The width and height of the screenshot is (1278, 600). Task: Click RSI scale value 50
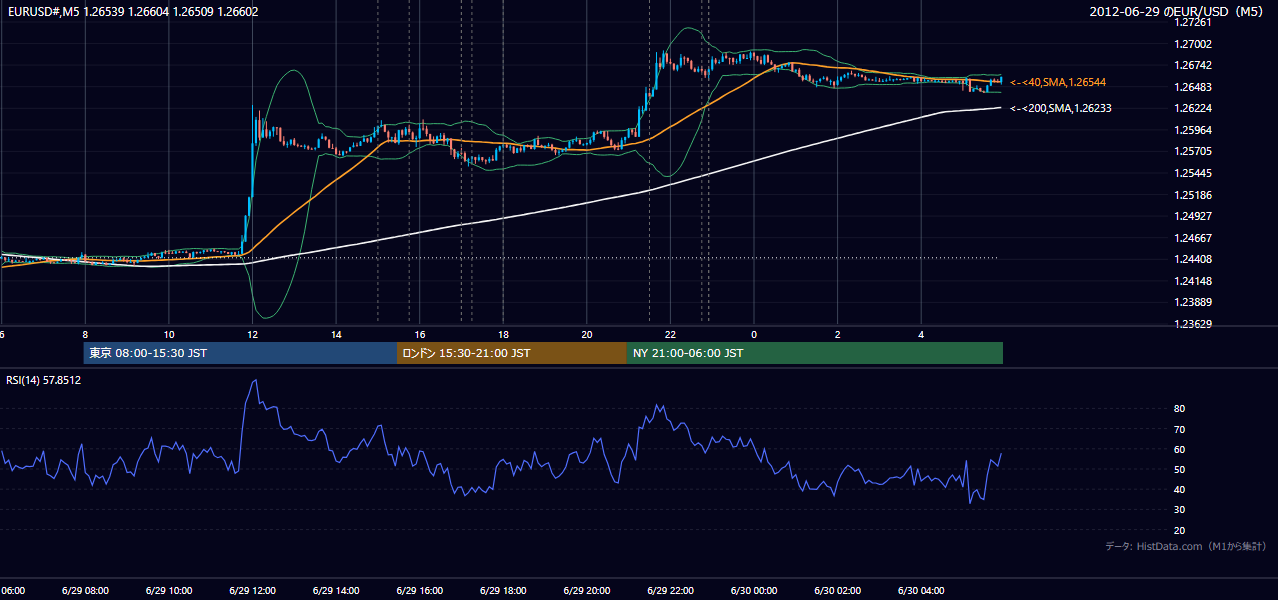(x=1180, y=469)
